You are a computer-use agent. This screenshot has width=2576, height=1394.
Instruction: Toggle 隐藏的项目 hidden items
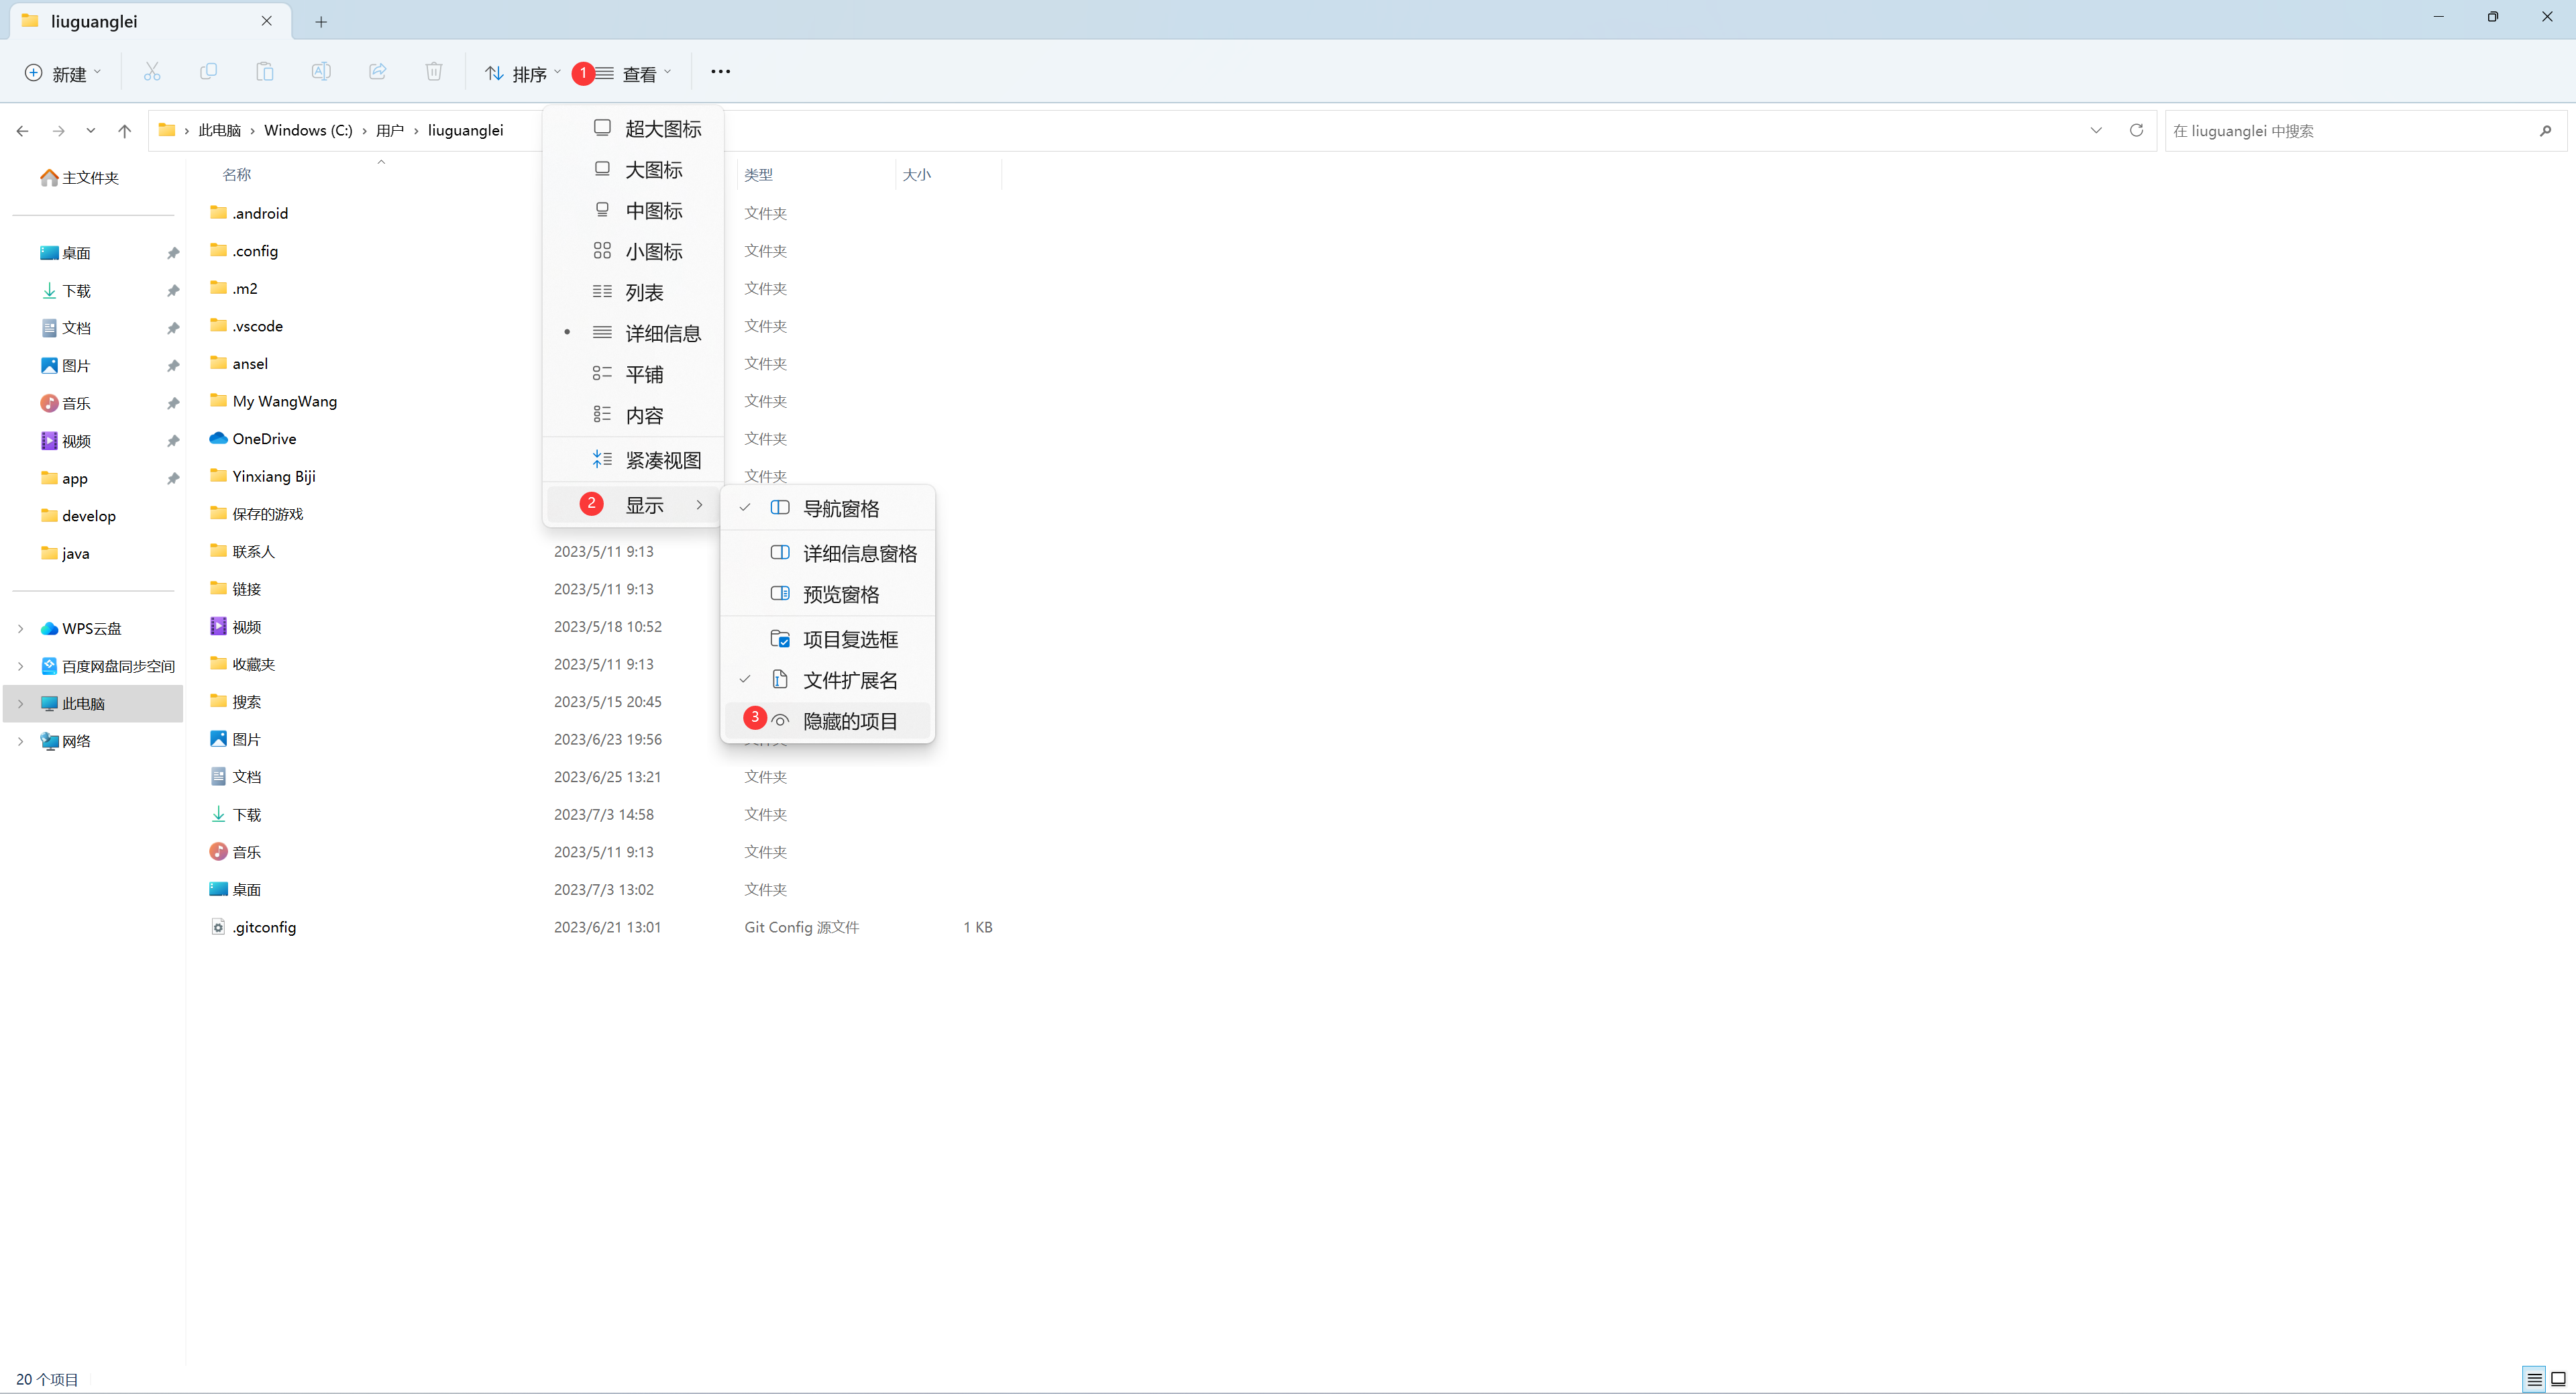828,721
